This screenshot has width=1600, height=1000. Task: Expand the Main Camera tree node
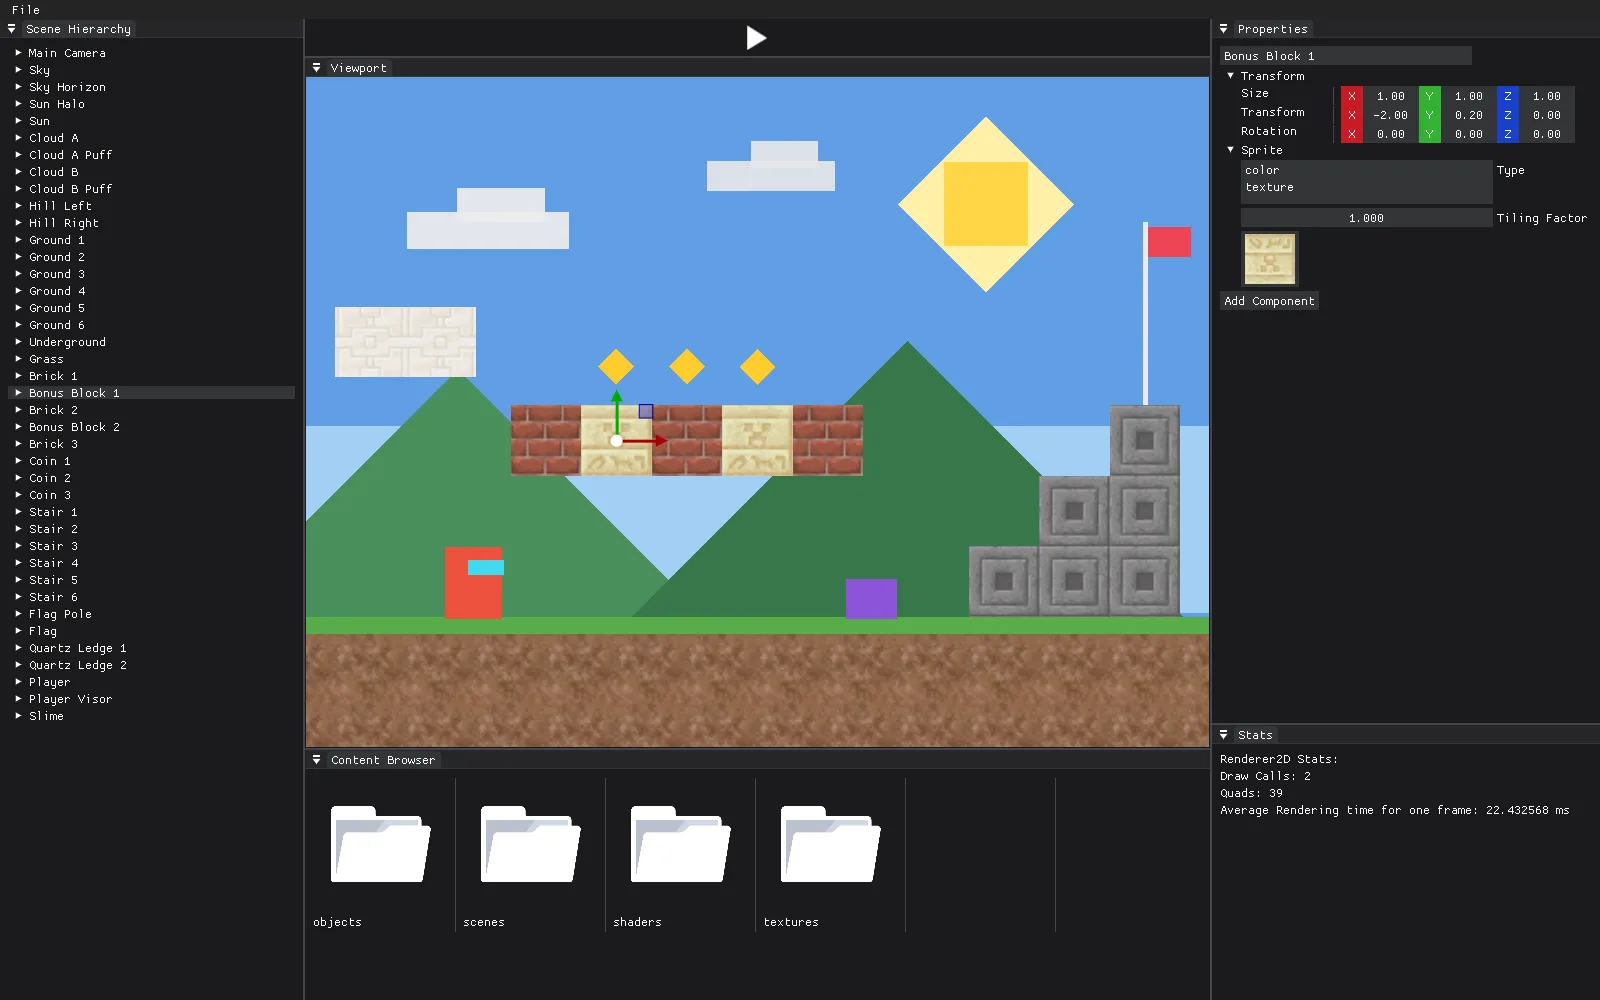[x=18, y=53]
